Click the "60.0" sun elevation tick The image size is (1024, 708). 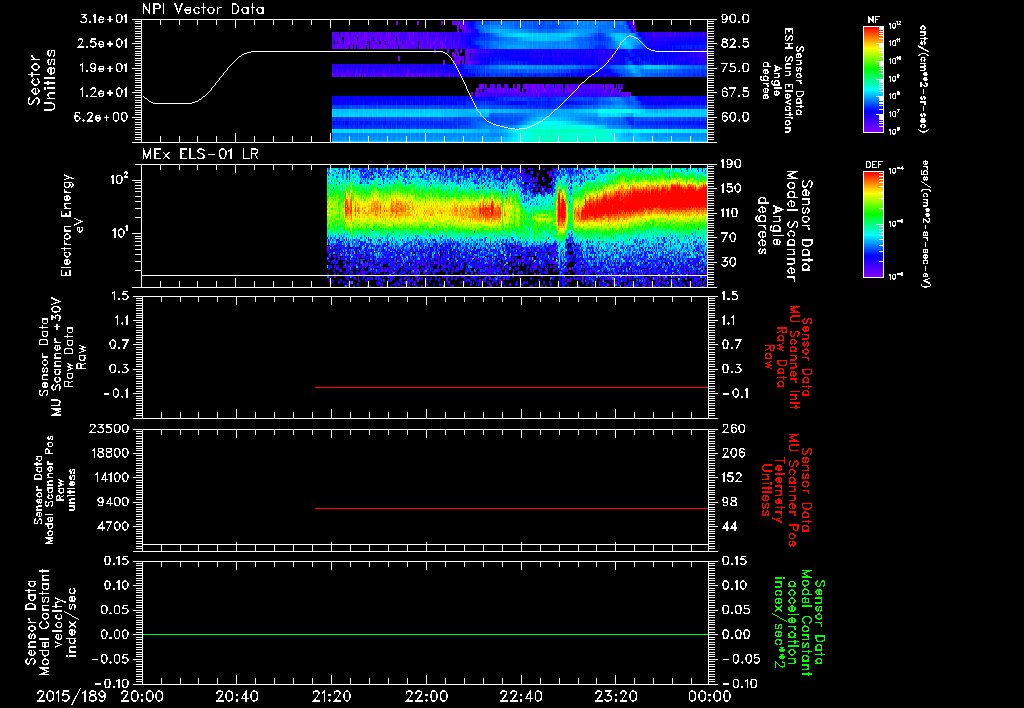pos(735,117)
